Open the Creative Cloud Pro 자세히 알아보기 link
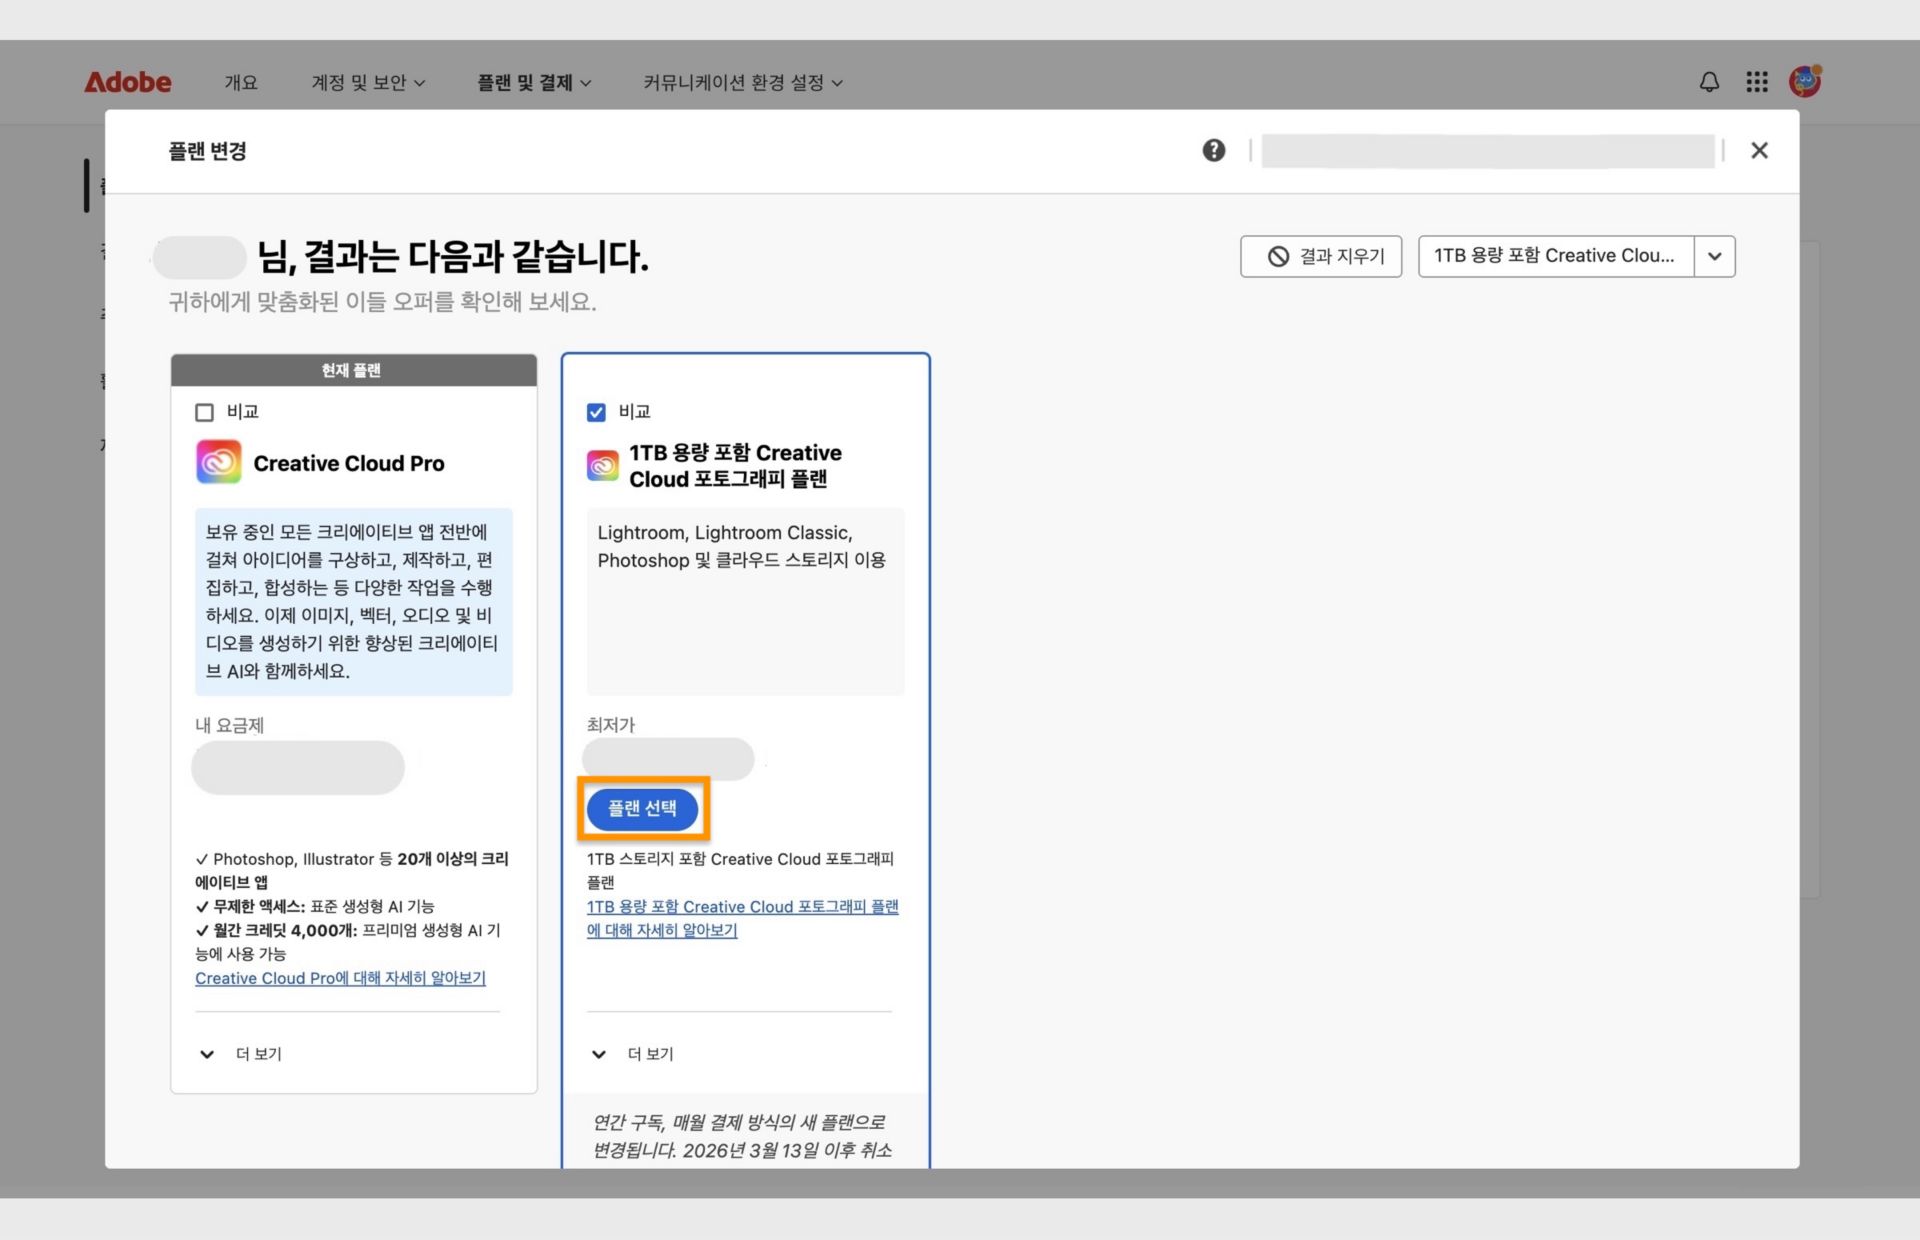 pos(340,978)
